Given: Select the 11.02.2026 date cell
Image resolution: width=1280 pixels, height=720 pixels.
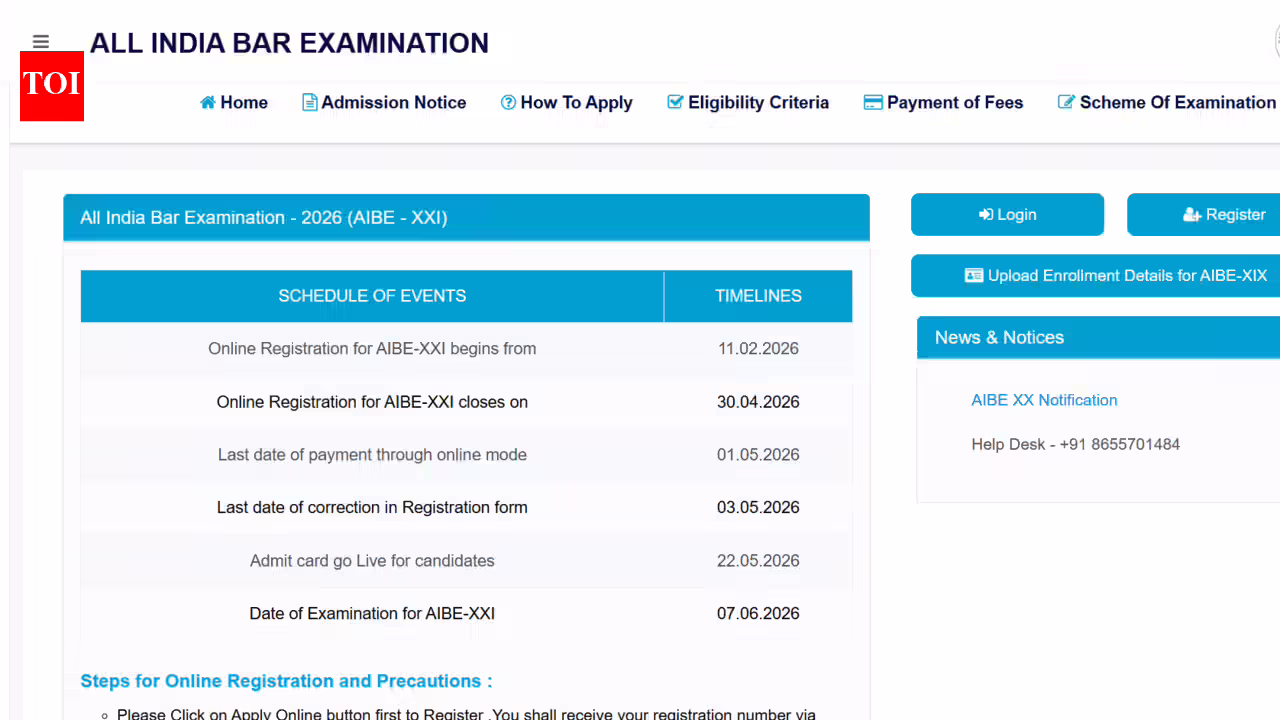Looking at the screenshot, I should tap(758, 349).
